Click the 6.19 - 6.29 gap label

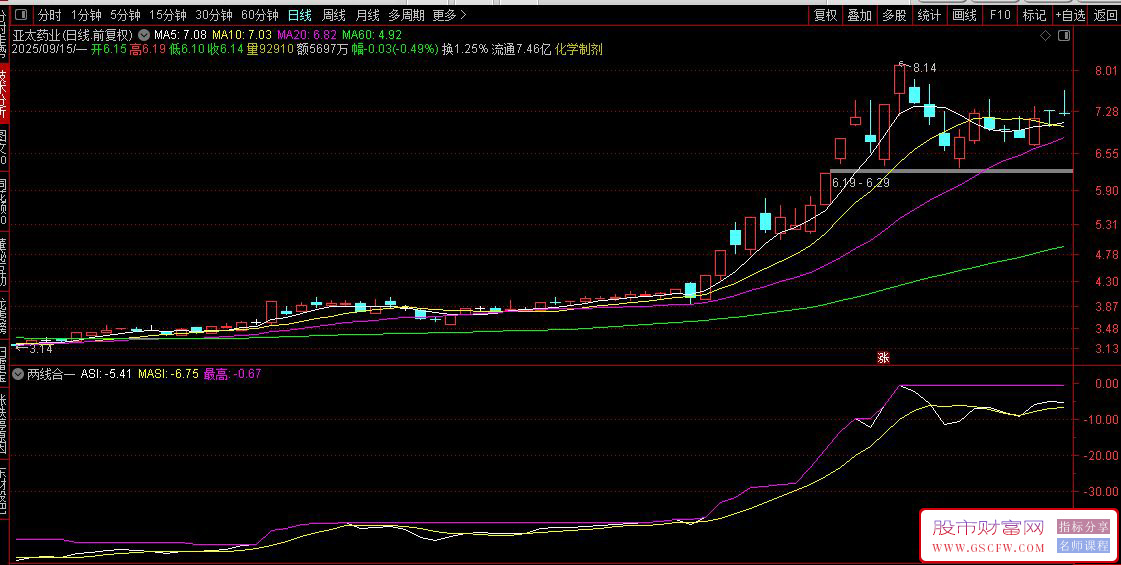click(861, 182)
